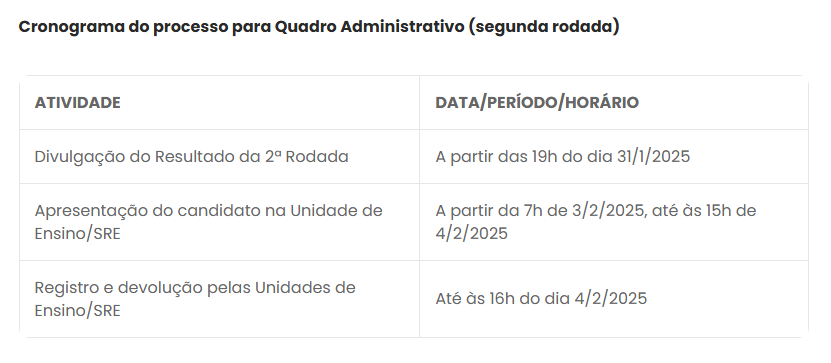Select the DATA/PERÍODO/HORÁRIO column header
Screen dimensions: 831x363
(537, 102)
